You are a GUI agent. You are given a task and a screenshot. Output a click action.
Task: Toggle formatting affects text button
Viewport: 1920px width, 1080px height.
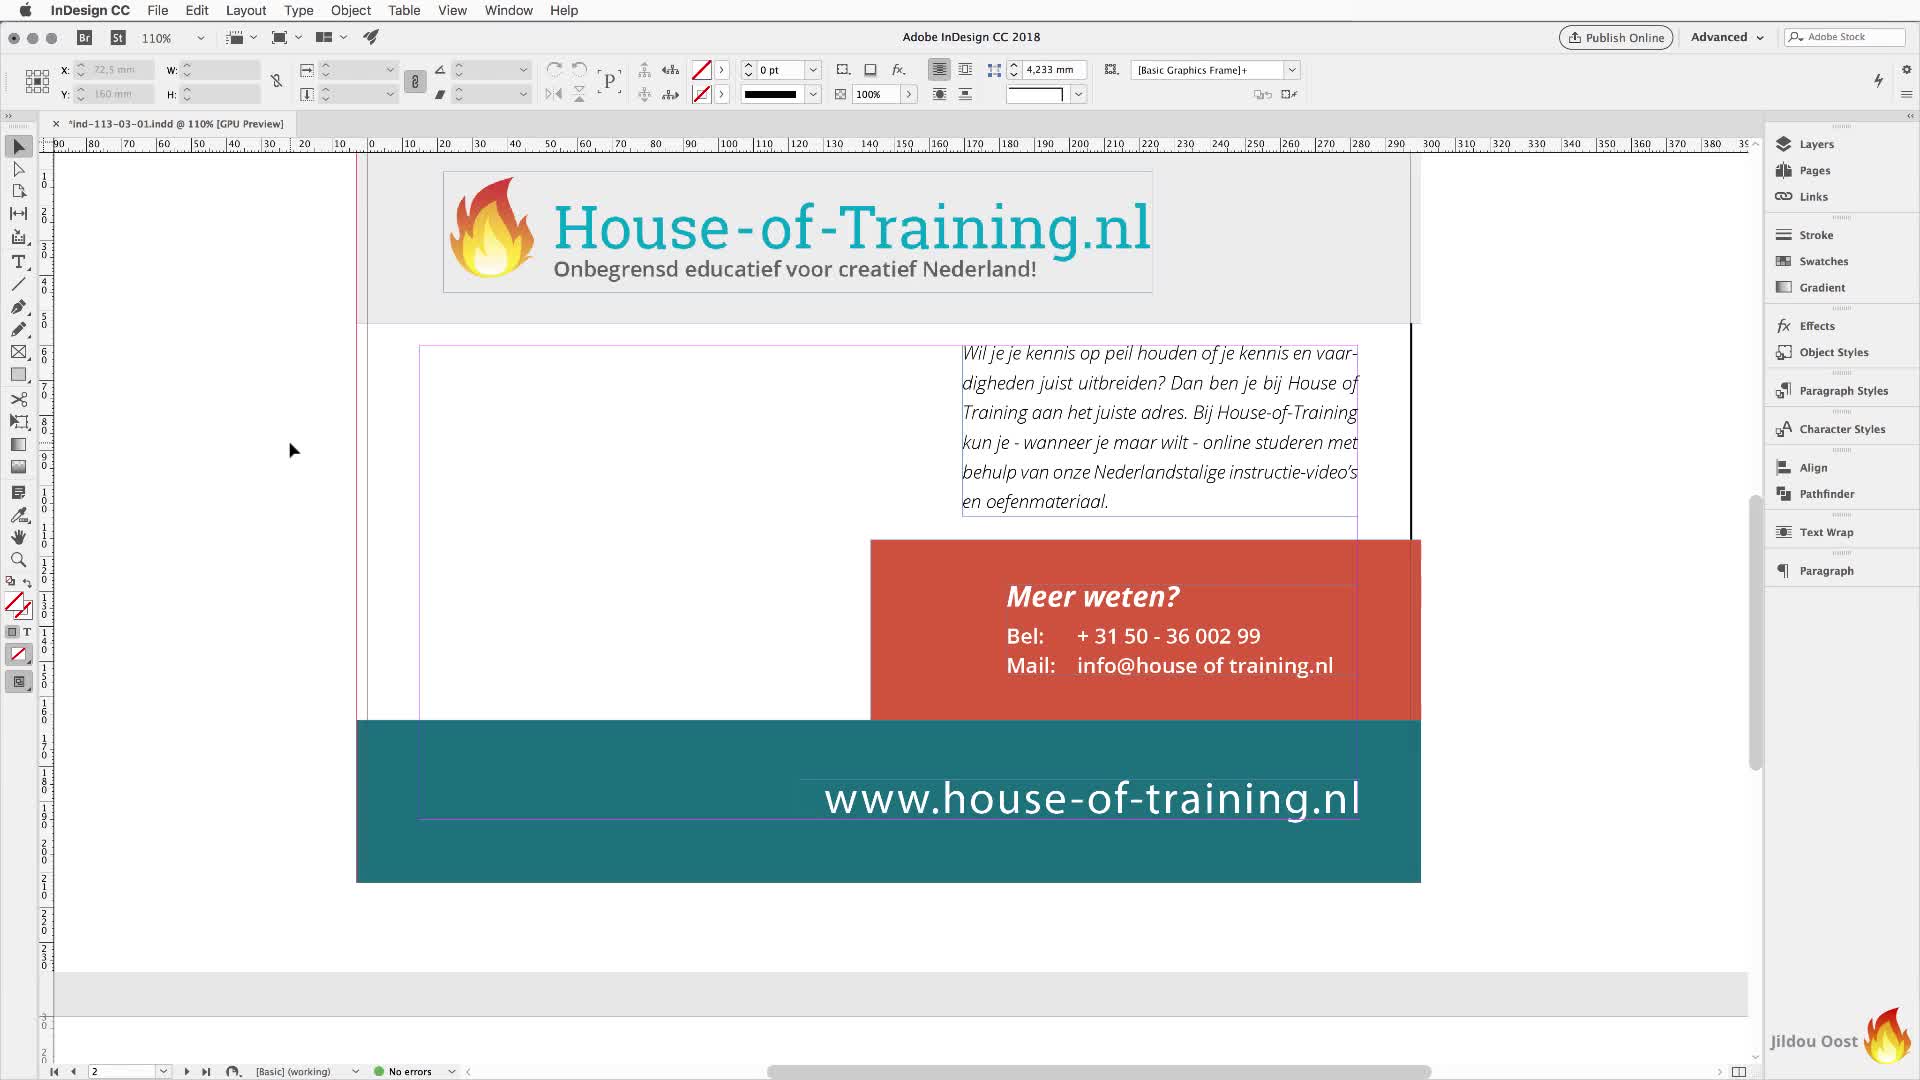tap(27, 632)
